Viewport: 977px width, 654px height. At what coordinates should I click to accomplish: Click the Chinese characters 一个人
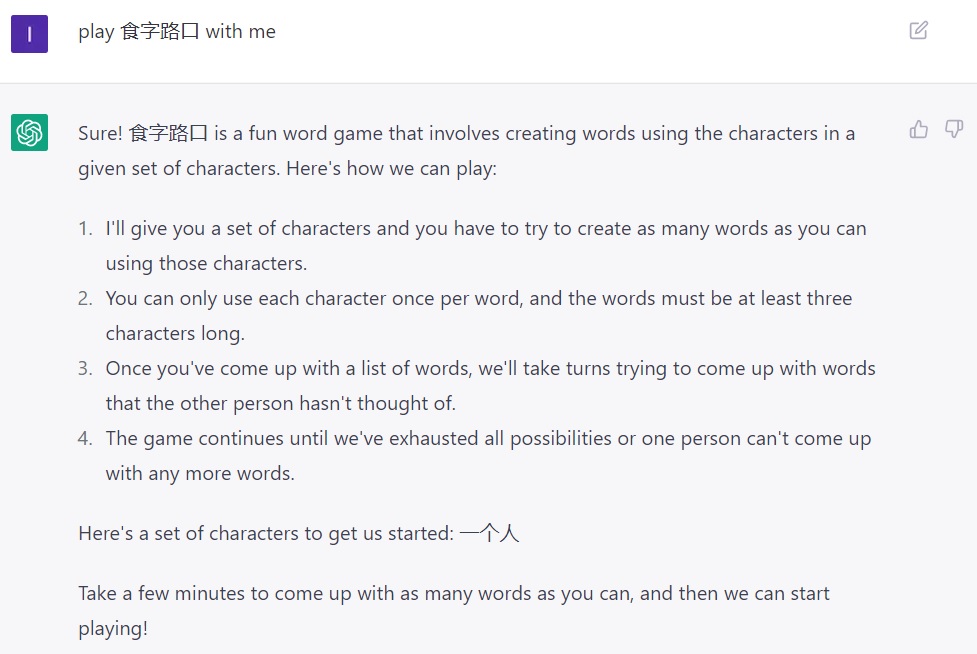(489, 533)
